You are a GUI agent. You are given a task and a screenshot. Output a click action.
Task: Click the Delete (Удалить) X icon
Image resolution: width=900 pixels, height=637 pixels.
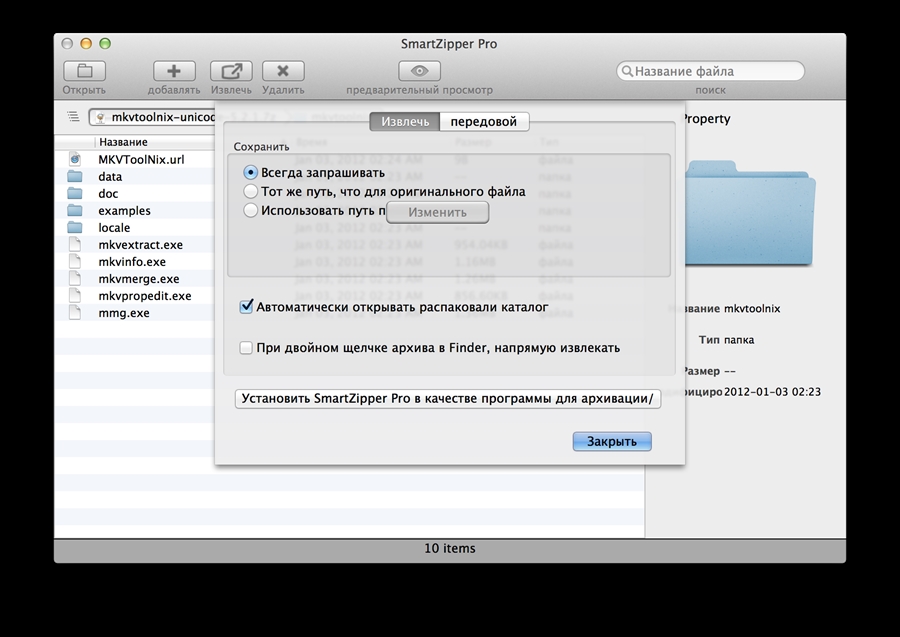283,71
